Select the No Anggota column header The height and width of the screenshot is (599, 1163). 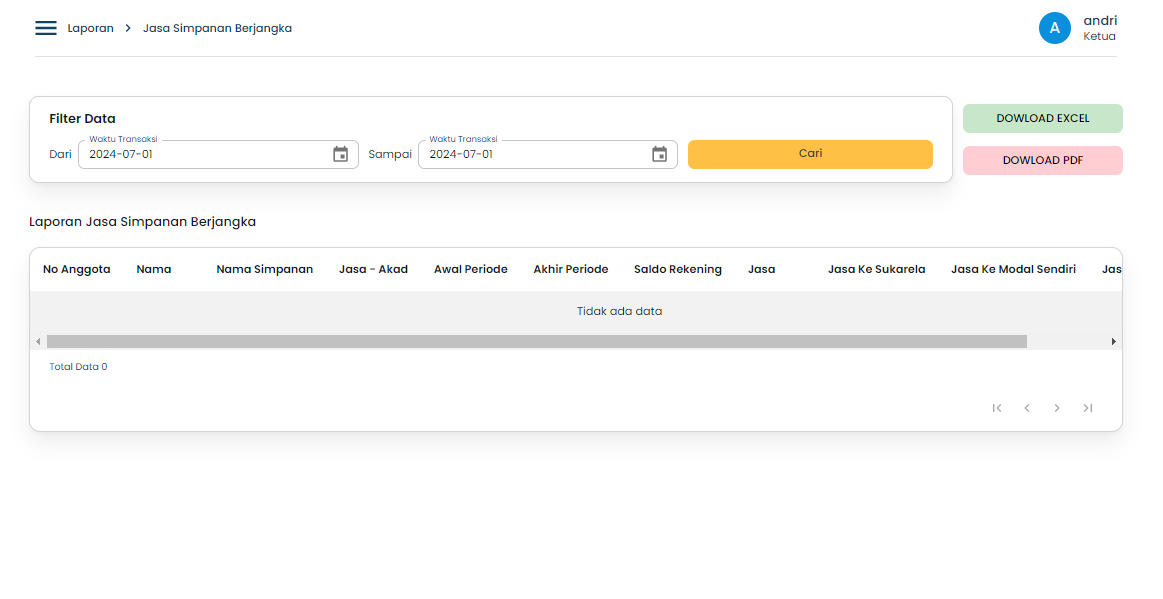76,269
